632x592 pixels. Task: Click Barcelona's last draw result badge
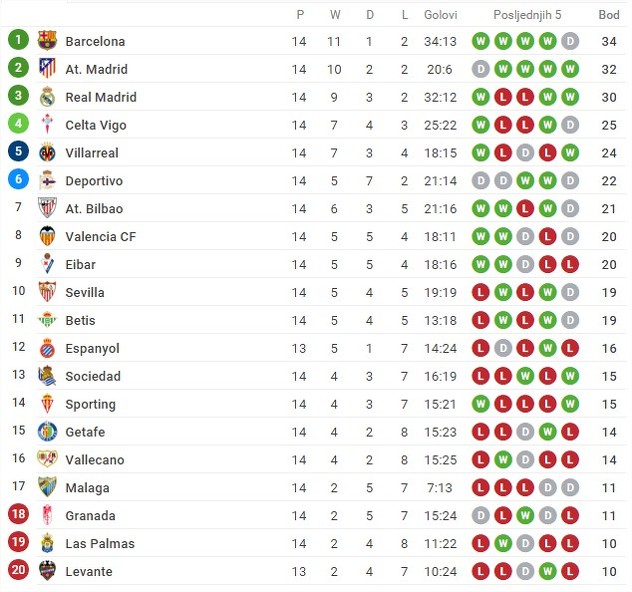coord(570,41)
